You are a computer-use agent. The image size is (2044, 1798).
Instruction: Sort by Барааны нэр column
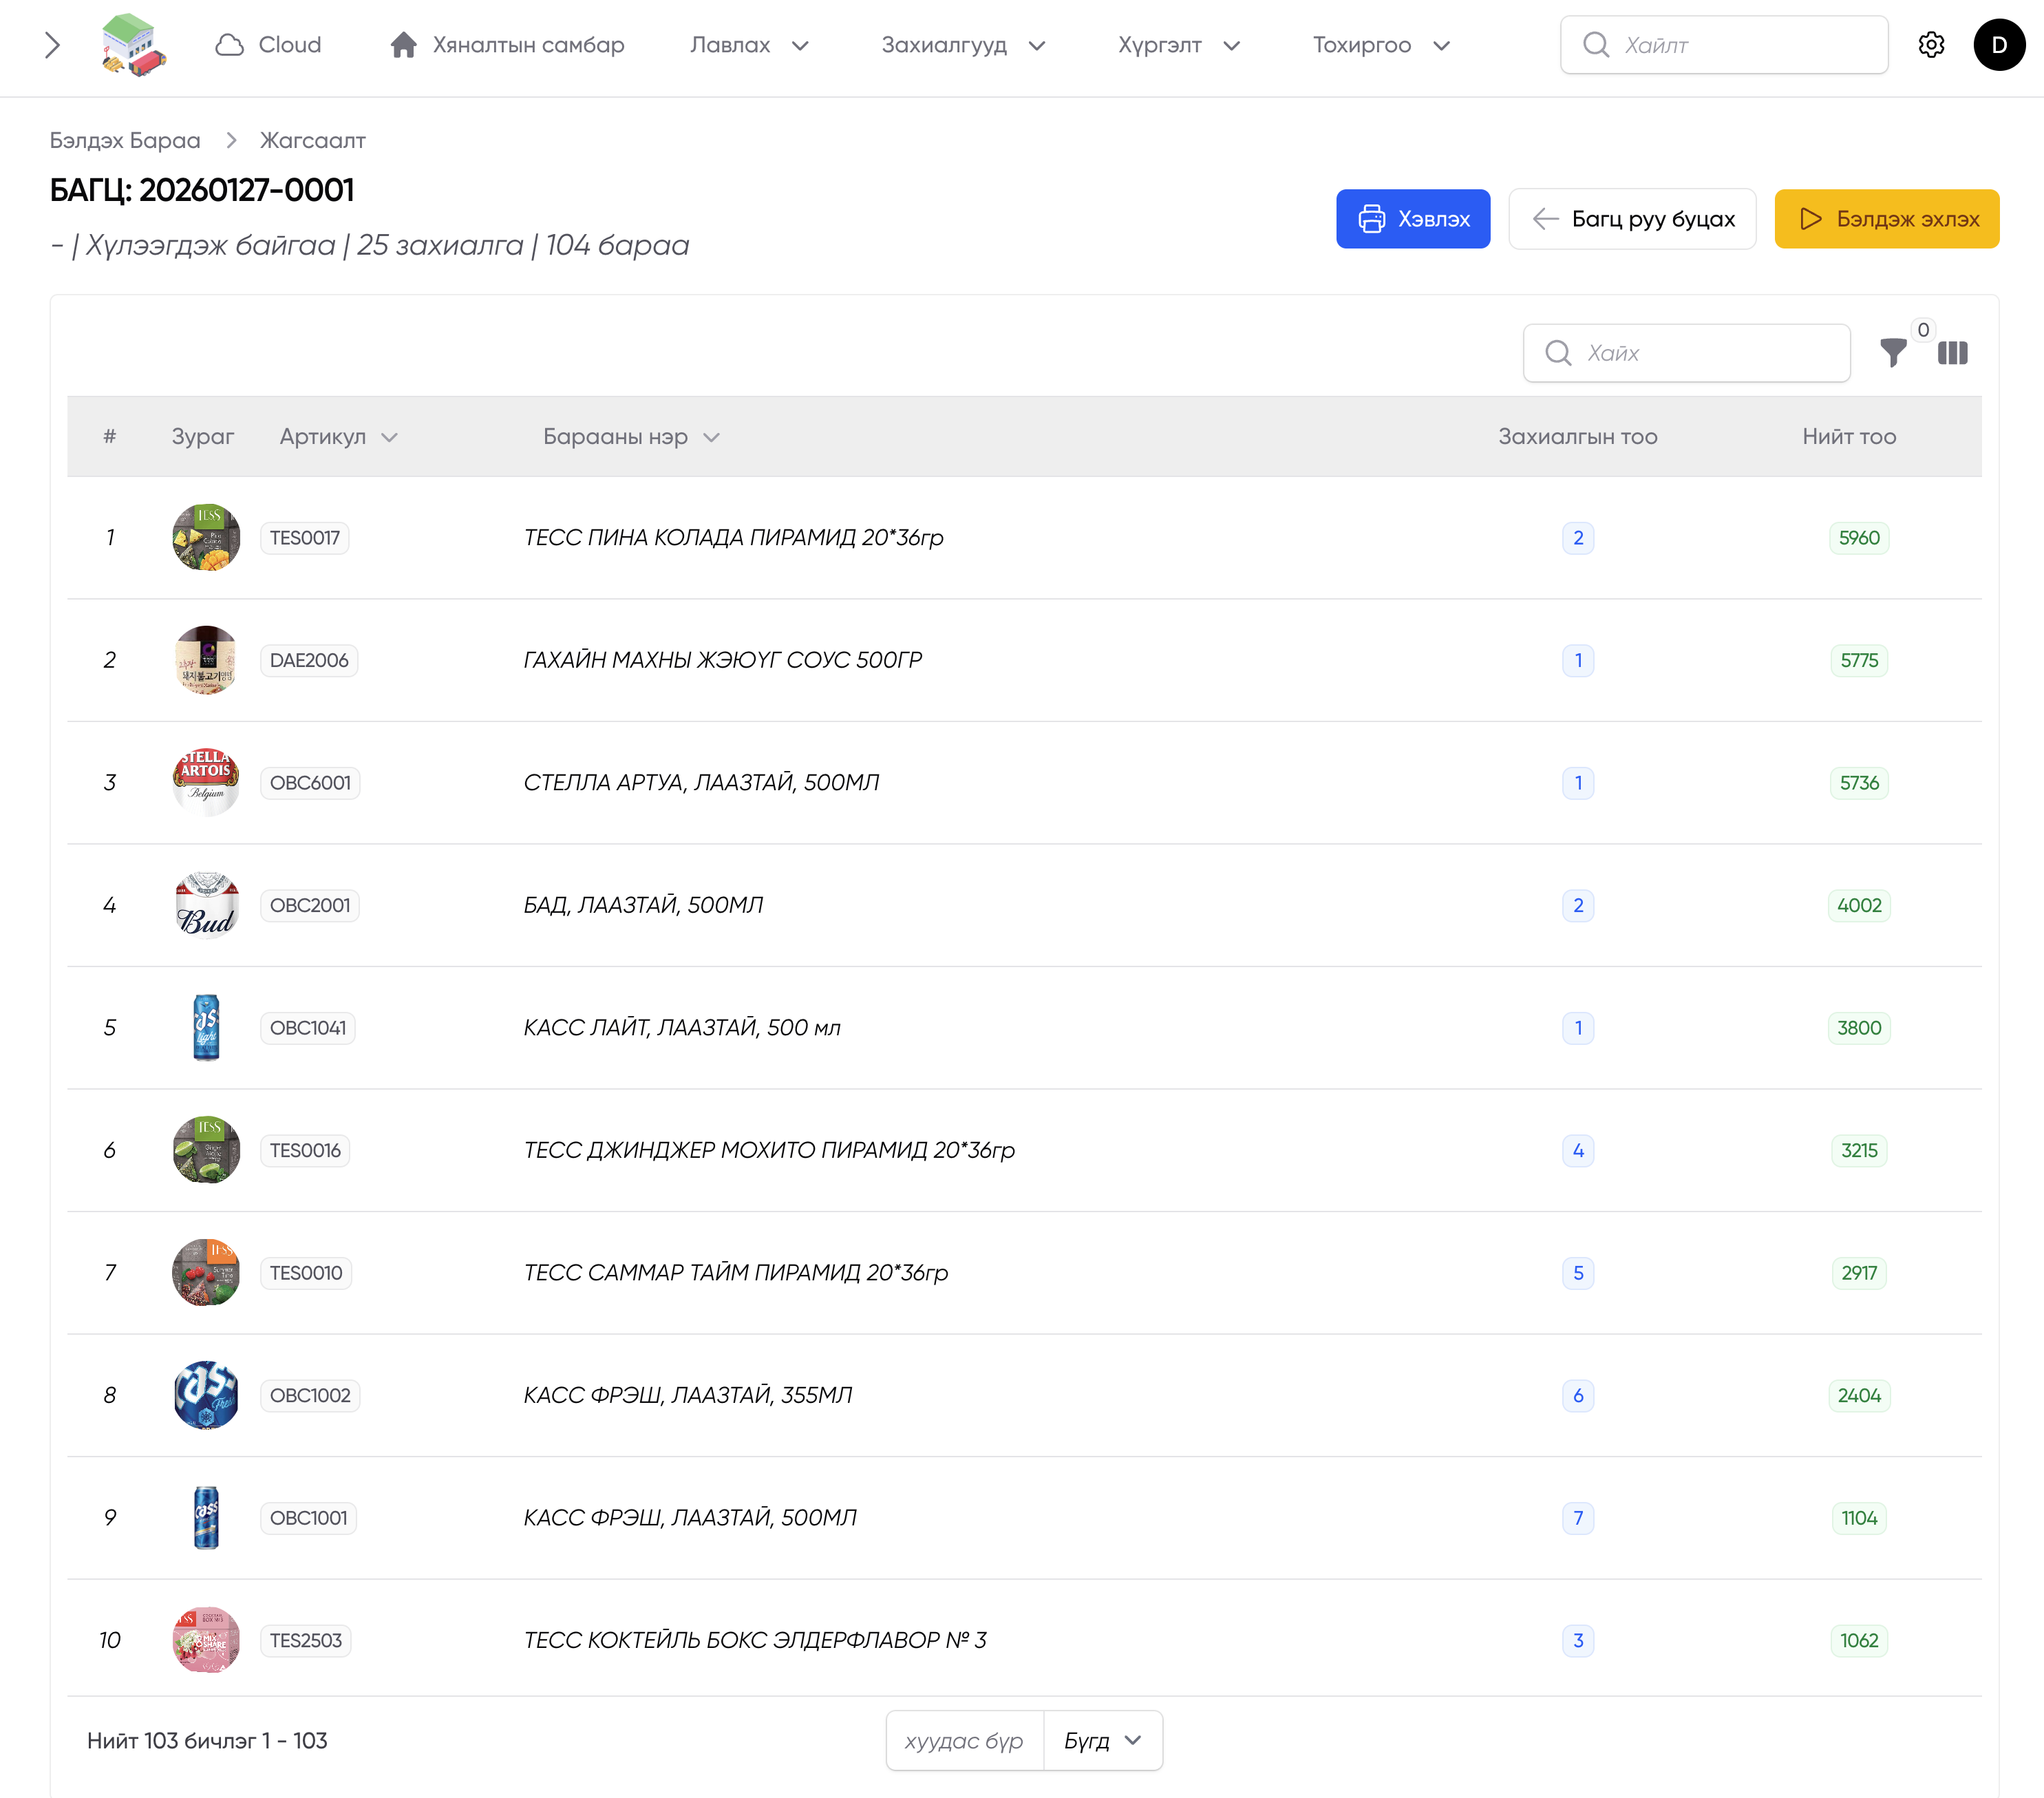[630, 437]
